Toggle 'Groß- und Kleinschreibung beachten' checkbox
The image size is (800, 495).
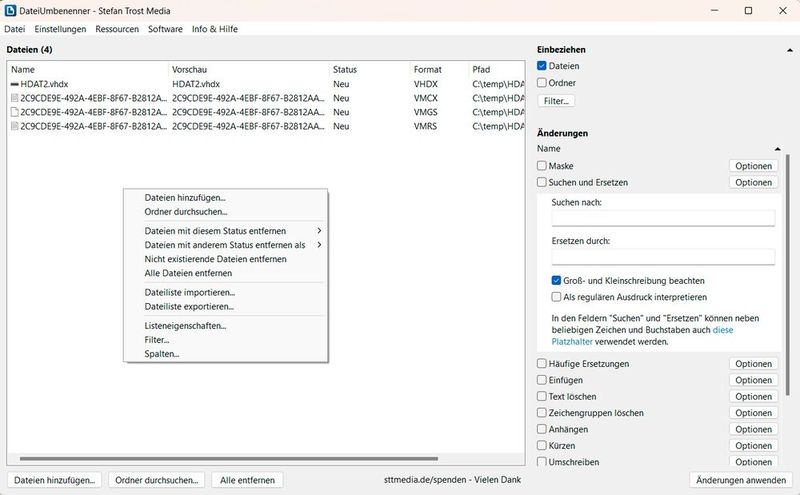pyautogui.click(x=556, y=281)
